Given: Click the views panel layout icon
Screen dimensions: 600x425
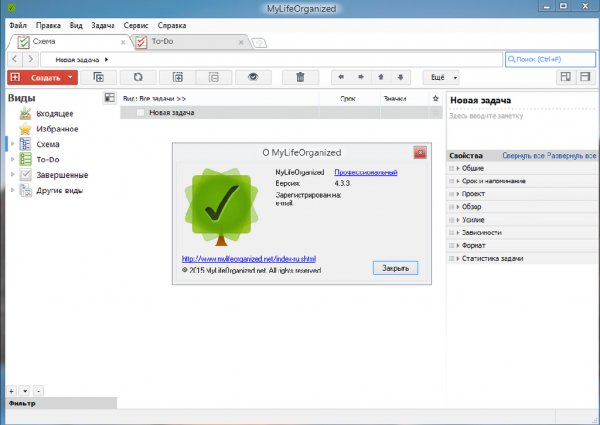Looking at the screenshot, I should tap(110, 98).
